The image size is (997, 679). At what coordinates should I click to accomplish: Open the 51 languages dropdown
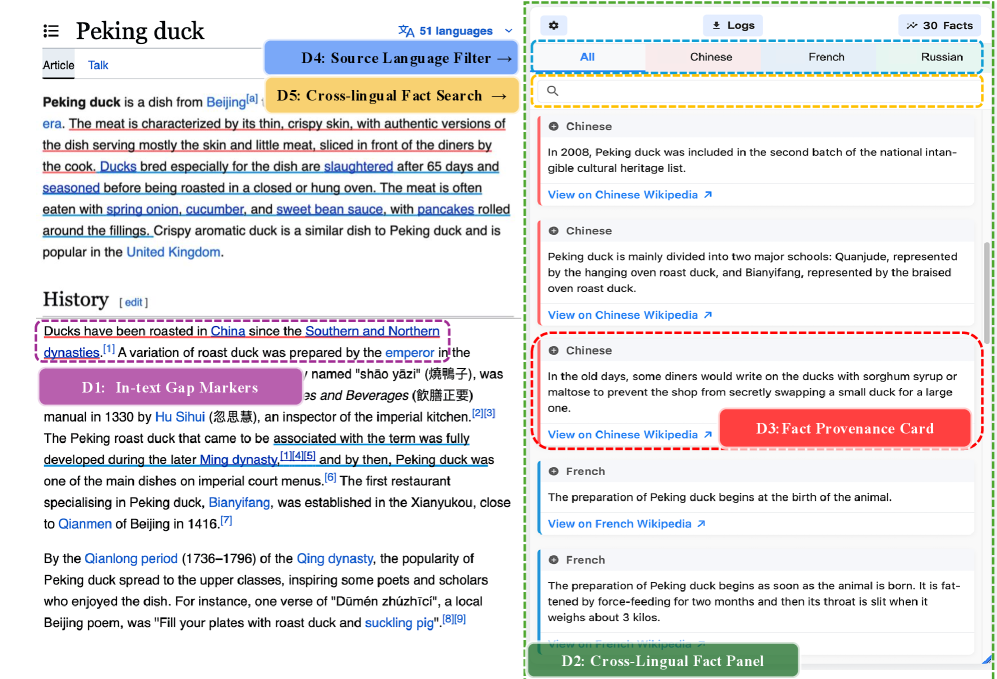pos(447,31)
